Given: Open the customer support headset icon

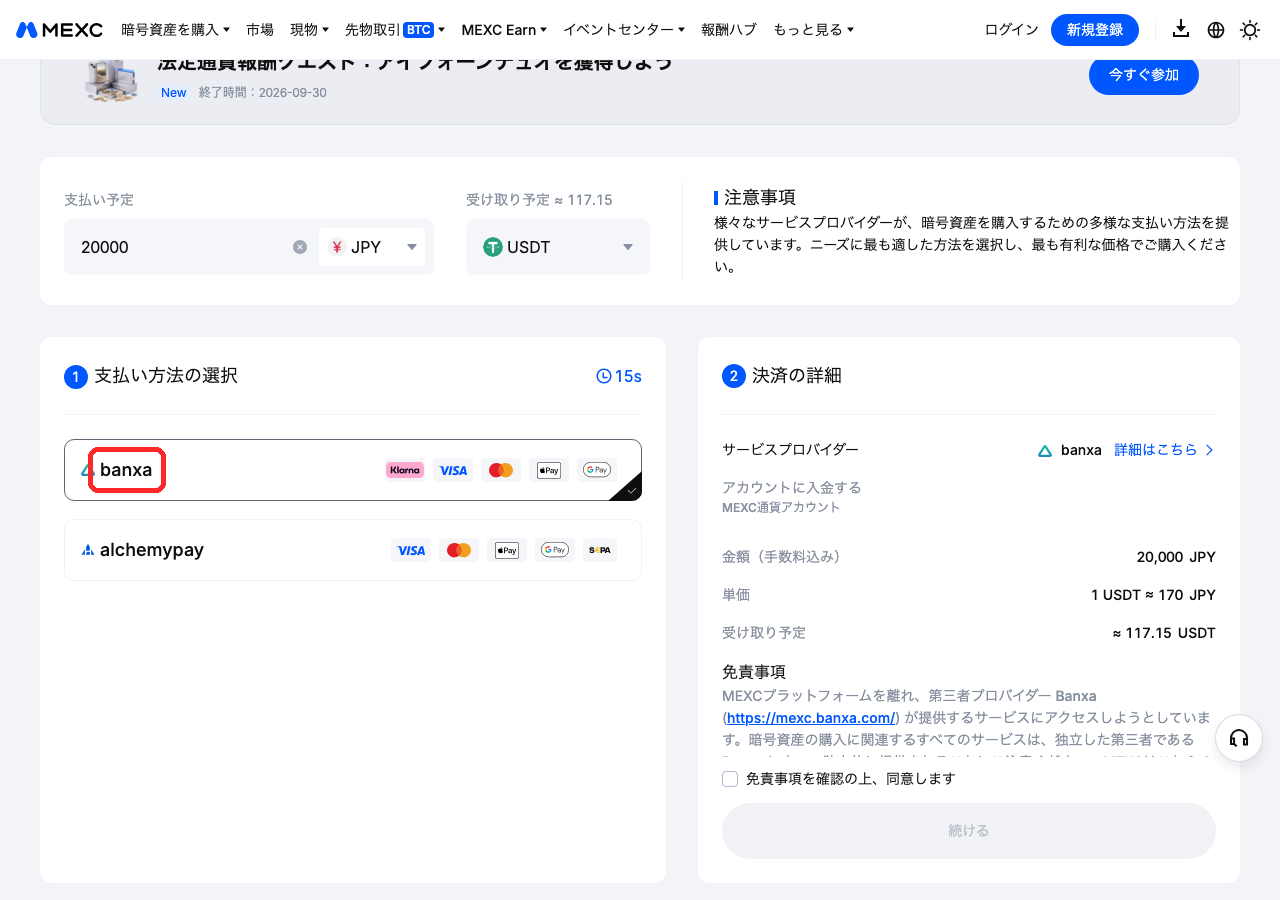Looking at the screenshot, I should 1239,739.
